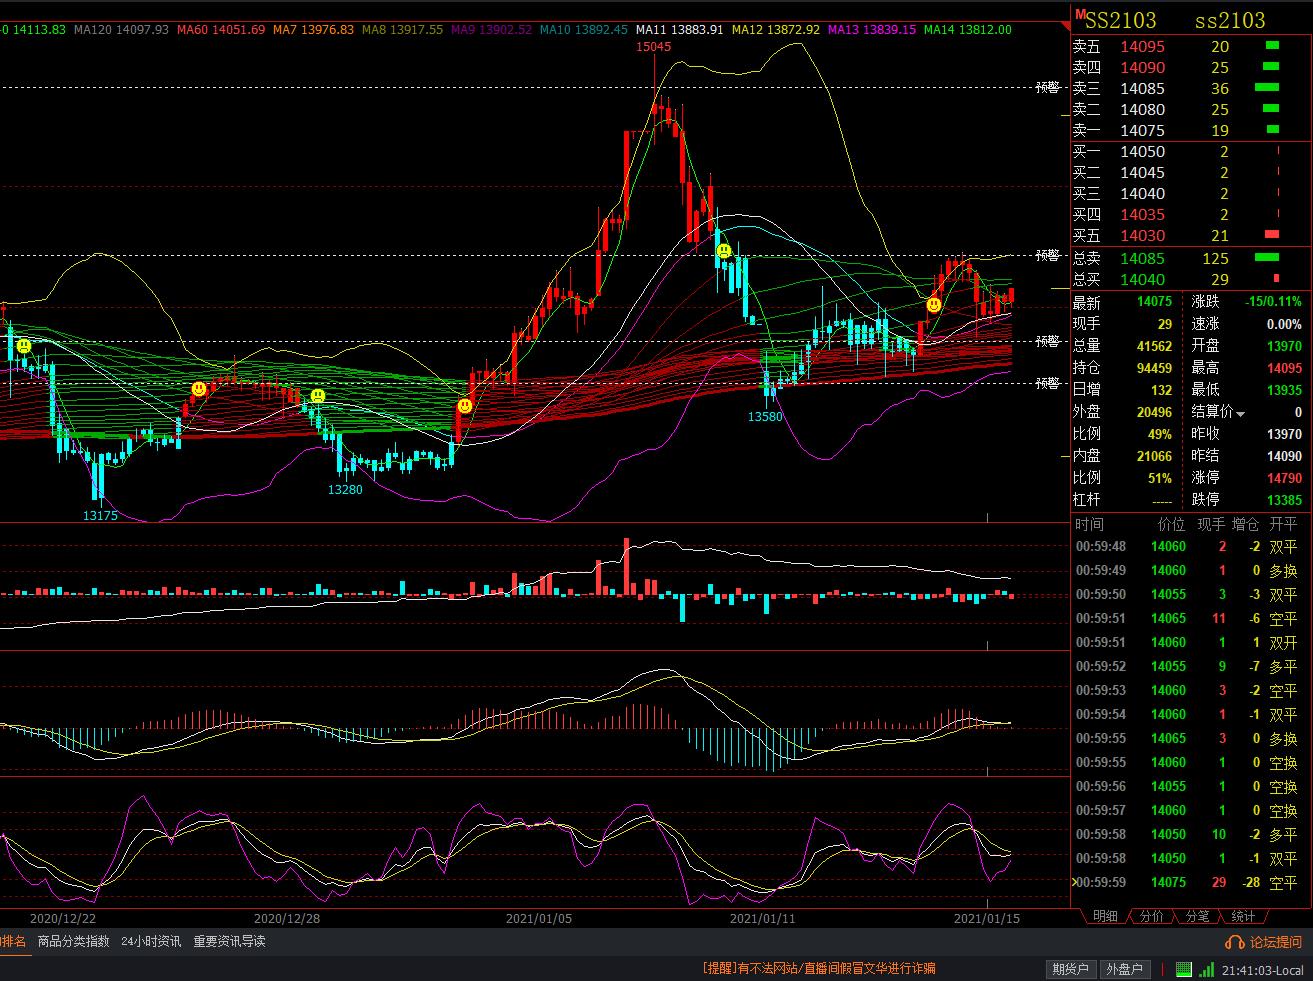Click the 预警 alert marker on the topmost dashed line
The width and height of the screenshot is (1313, 981).
(x=1047, y=88)
